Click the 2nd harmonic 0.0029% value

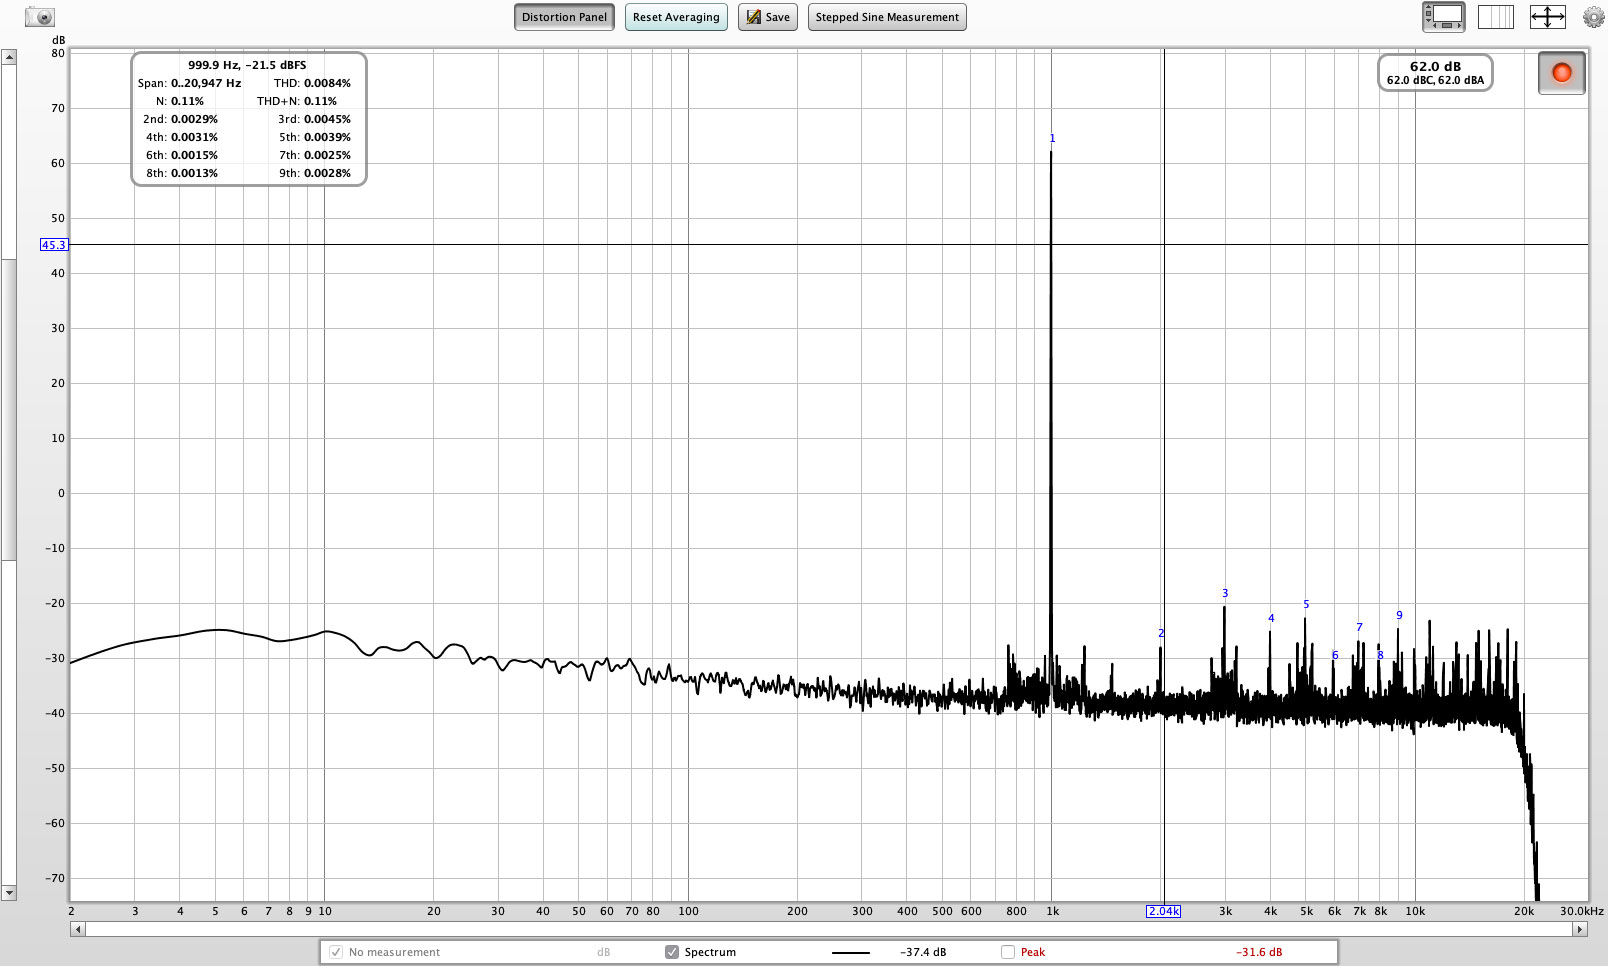(194, 119)
